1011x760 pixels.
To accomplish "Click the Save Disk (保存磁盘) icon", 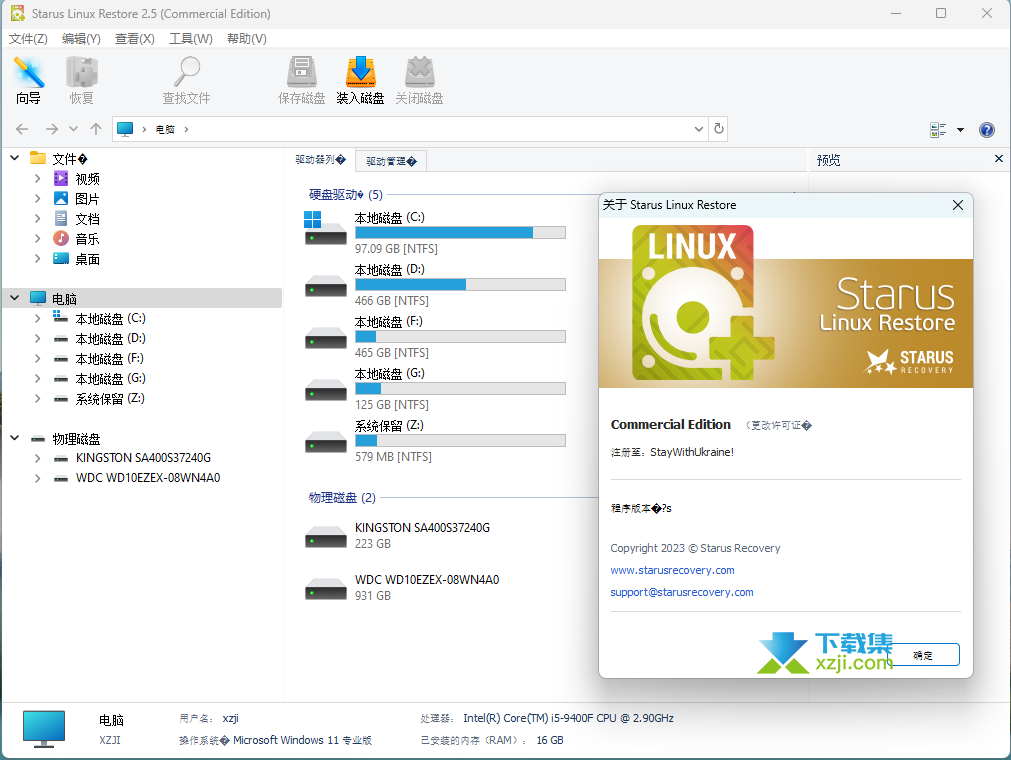I will click(x=301, y=81).
